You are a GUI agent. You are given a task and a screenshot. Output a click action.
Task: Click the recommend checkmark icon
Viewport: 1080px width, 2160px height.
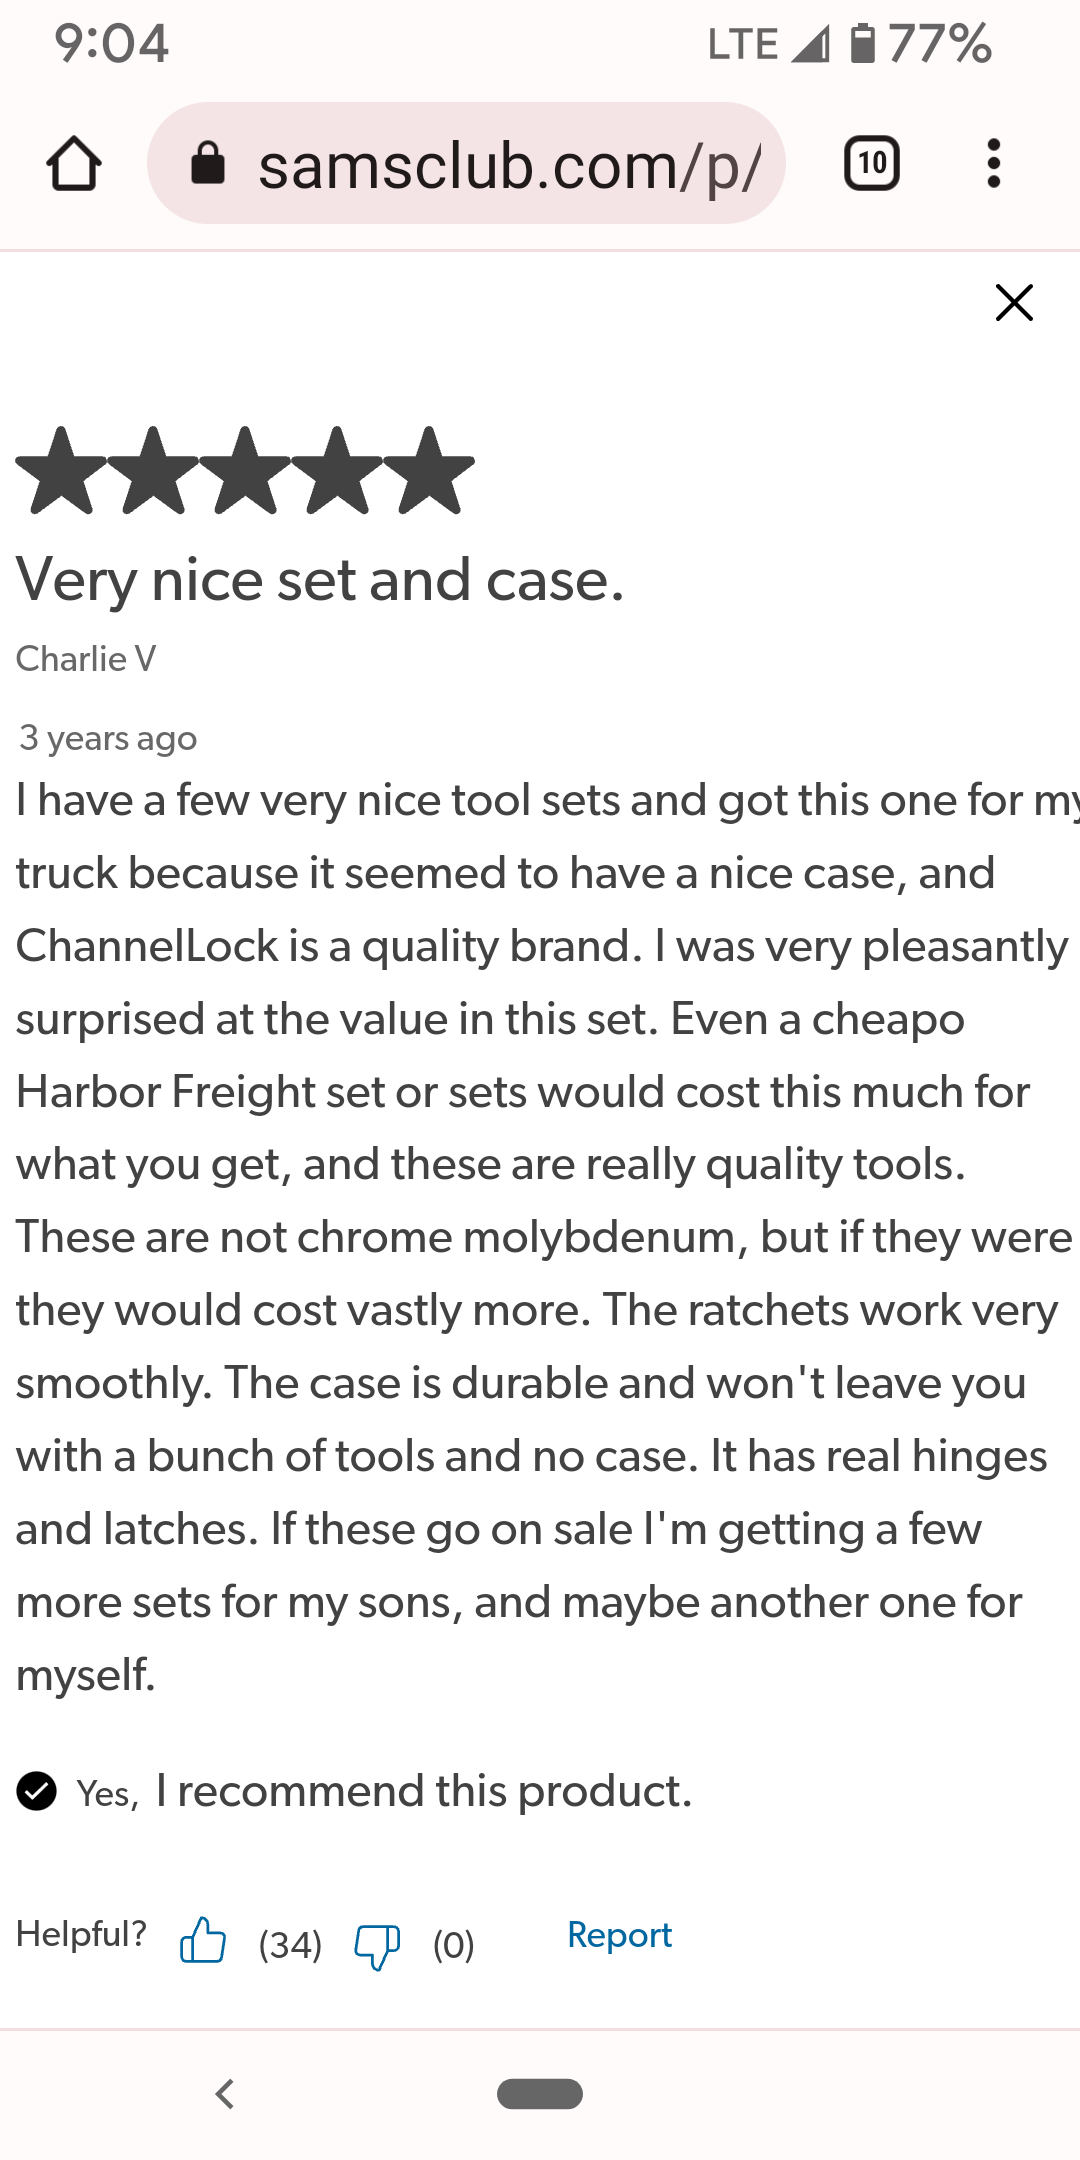pos(37,1791)
